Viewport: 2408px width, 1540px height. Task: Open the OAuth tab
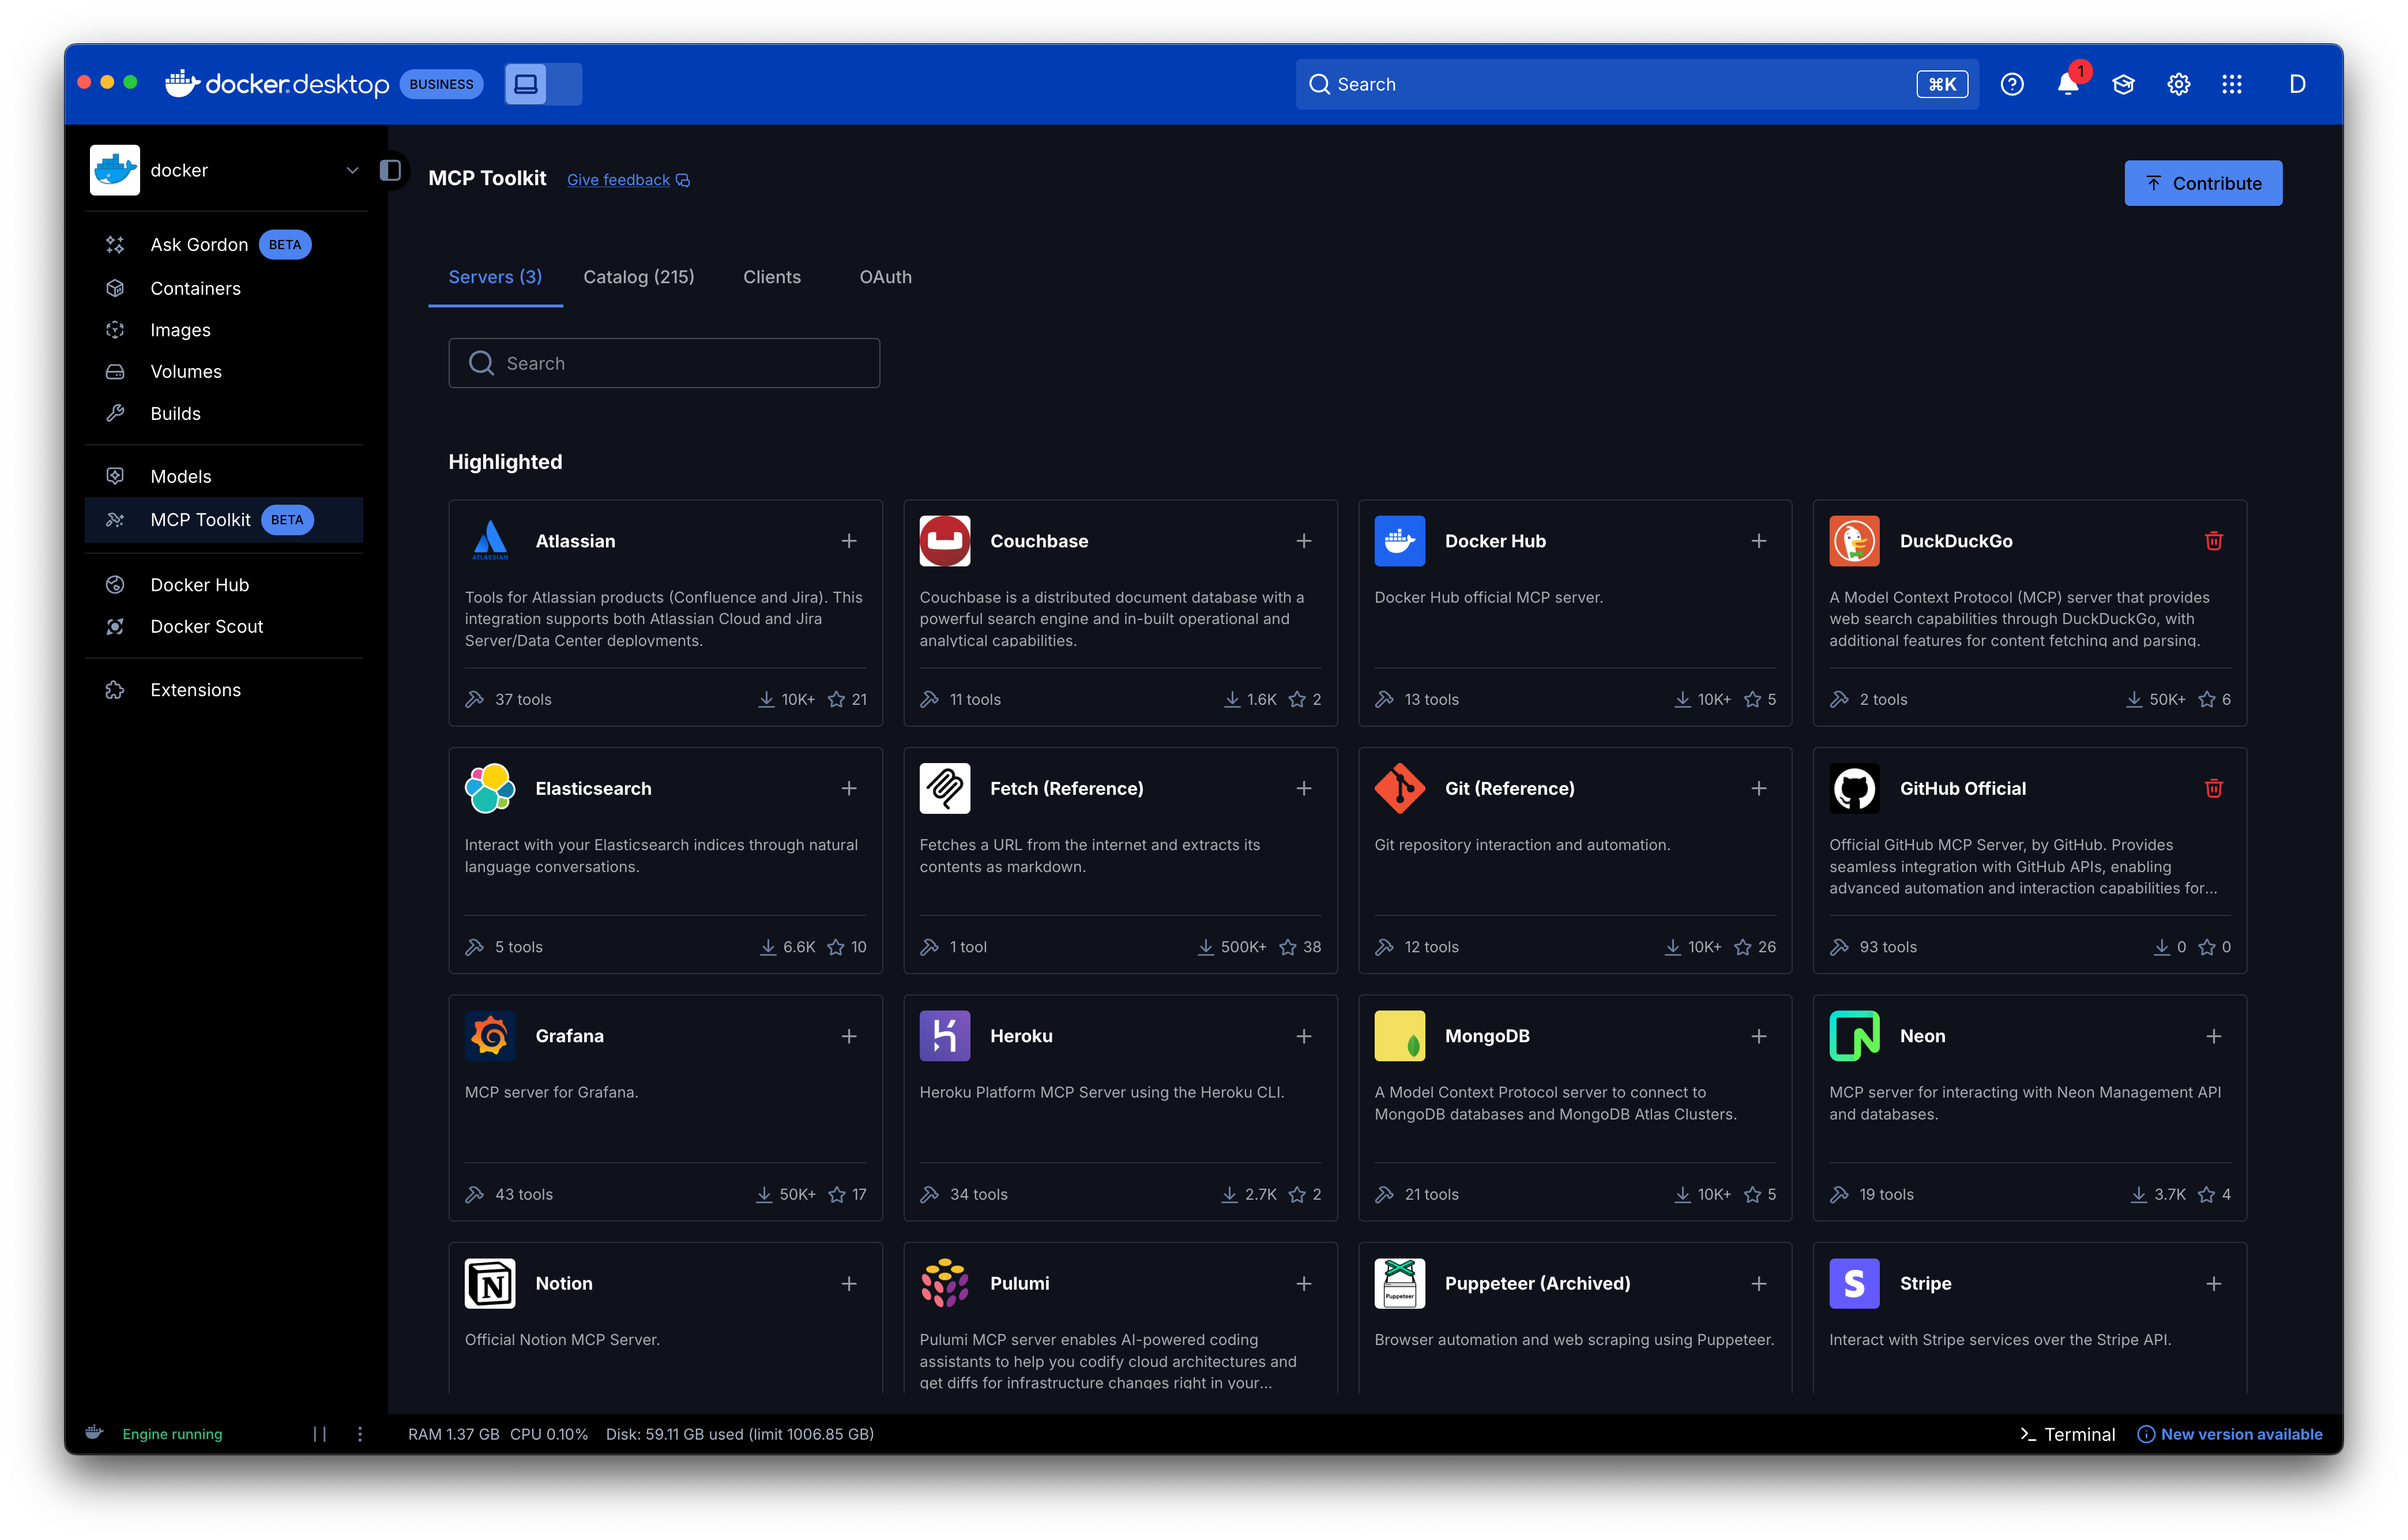(x=885, y=277)
